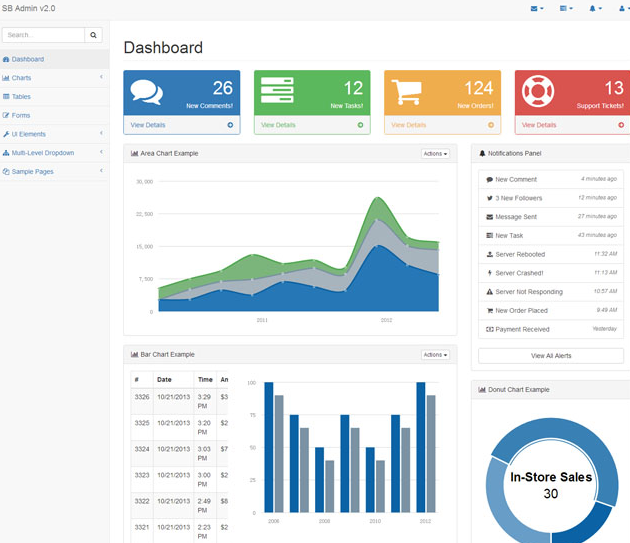The width and height of the screenshot is (630, 543).
Task: Click the comments speech bubbles icon
Action: point(147,92)
